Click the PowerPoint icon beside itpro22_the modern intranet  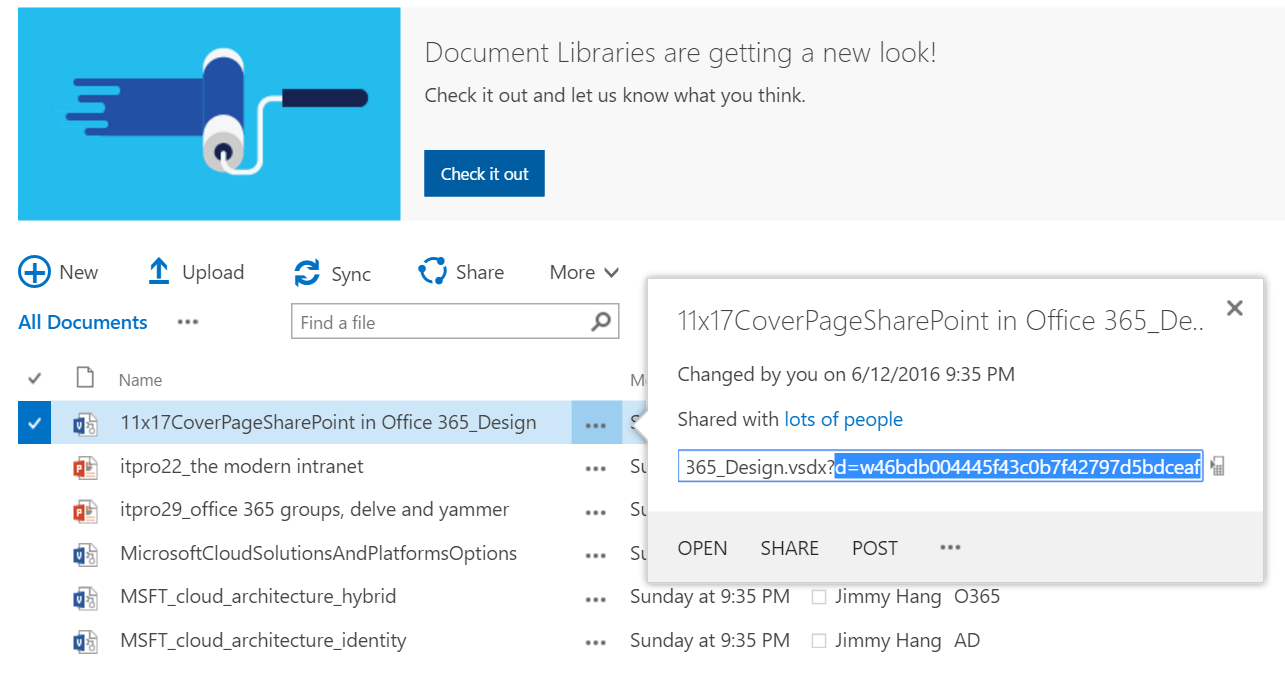(86, 467)
